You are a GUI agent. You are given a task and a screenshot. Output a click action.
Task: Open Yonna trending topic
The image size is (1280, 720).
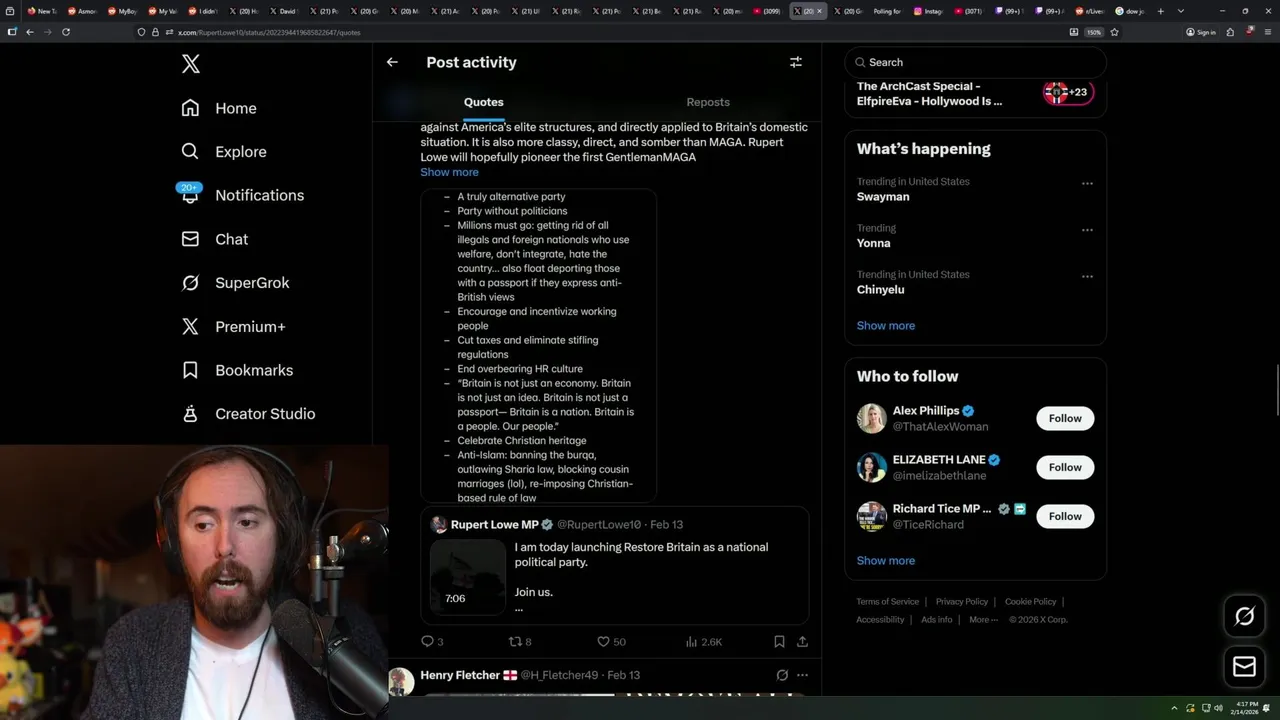[x=873, y=243]
